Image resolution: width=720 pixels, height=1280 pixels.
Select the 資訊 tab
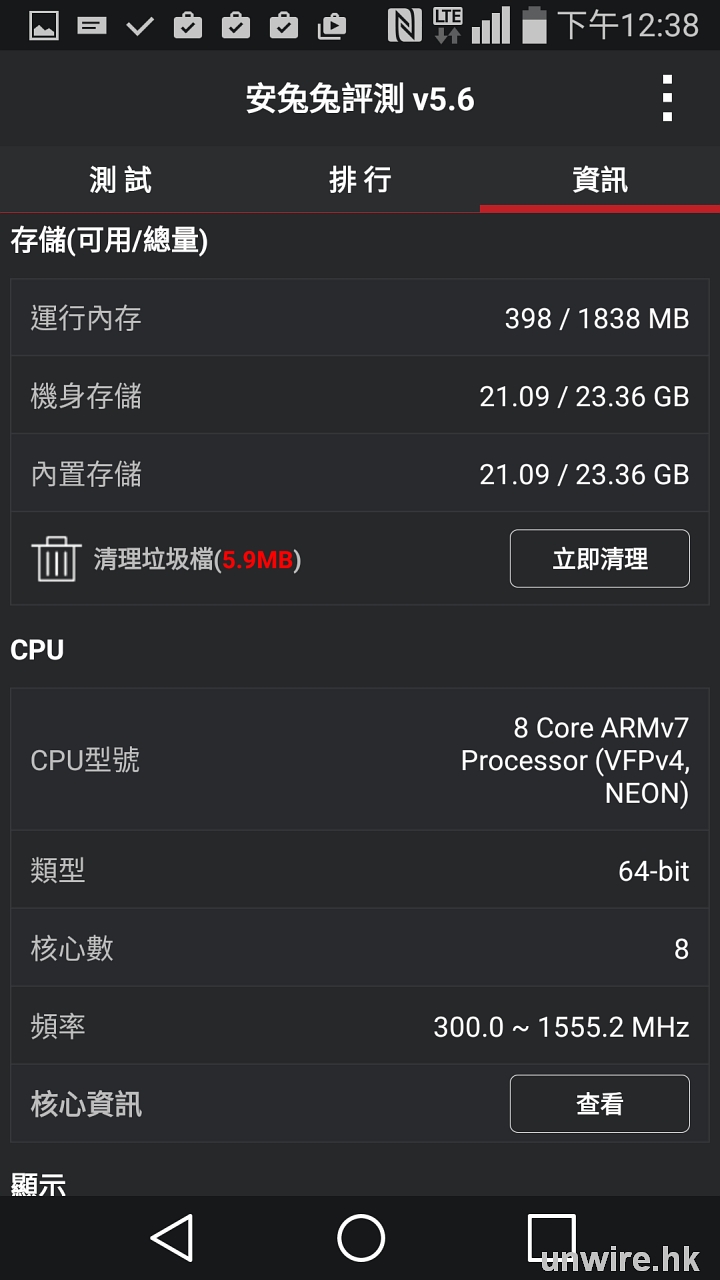click(600, 180)
